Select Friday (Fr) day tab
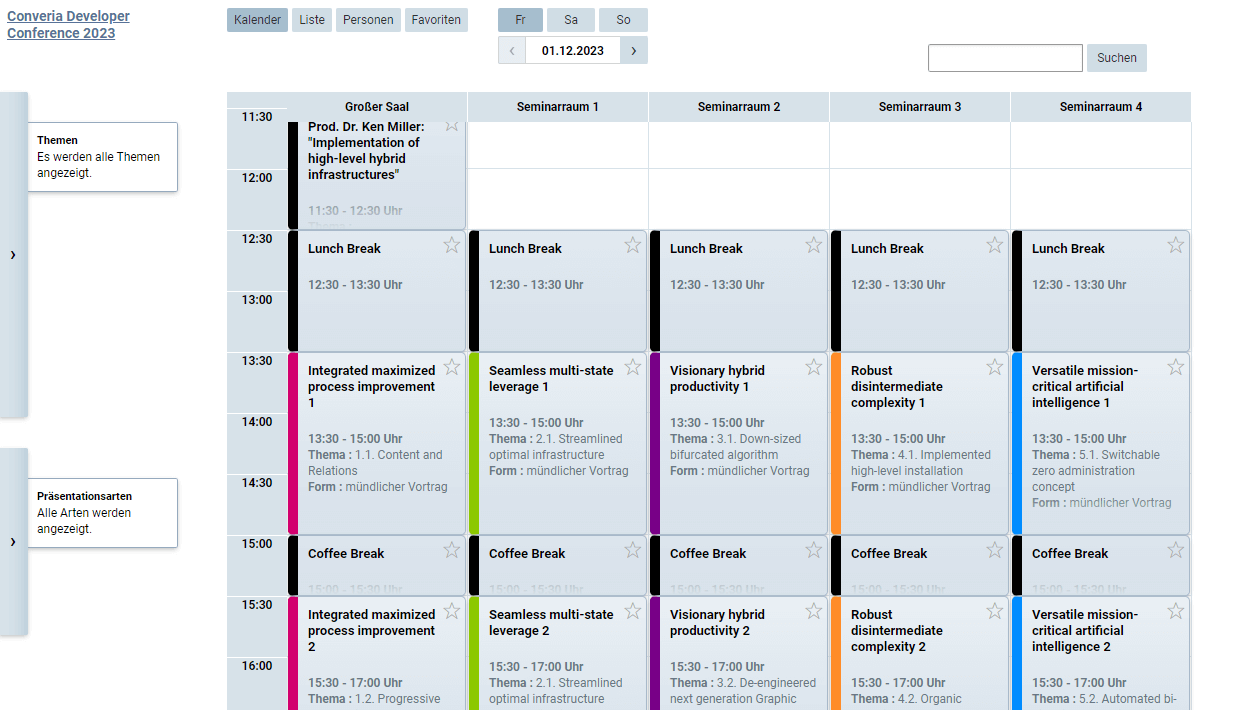Viewport: 1256px width, 710px height. pyautogui.click(x=520, y=20)
